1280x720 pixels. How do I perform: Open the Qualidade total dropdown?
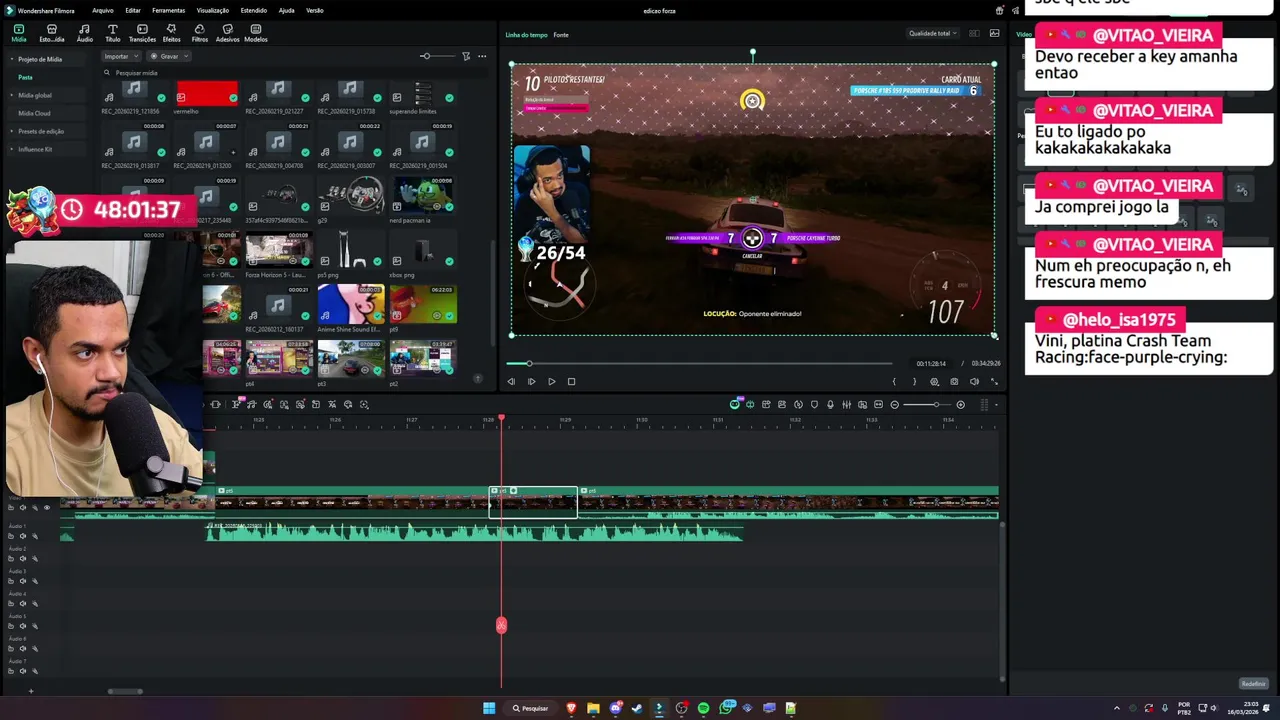[x=932, y=33]
